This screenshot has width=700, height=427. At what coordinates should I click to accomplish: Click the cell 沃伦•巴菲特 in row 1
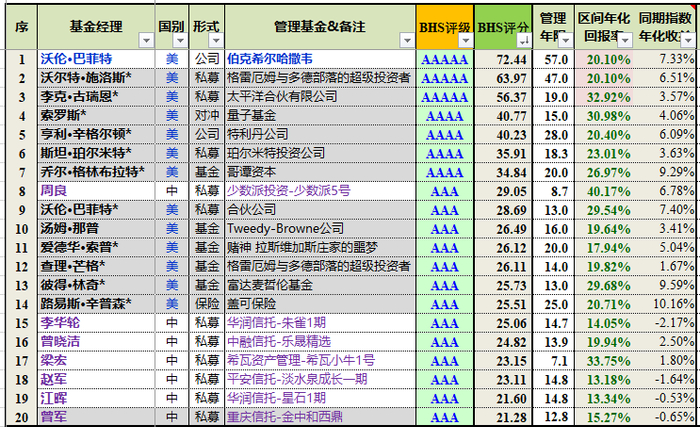click(96, 59)
